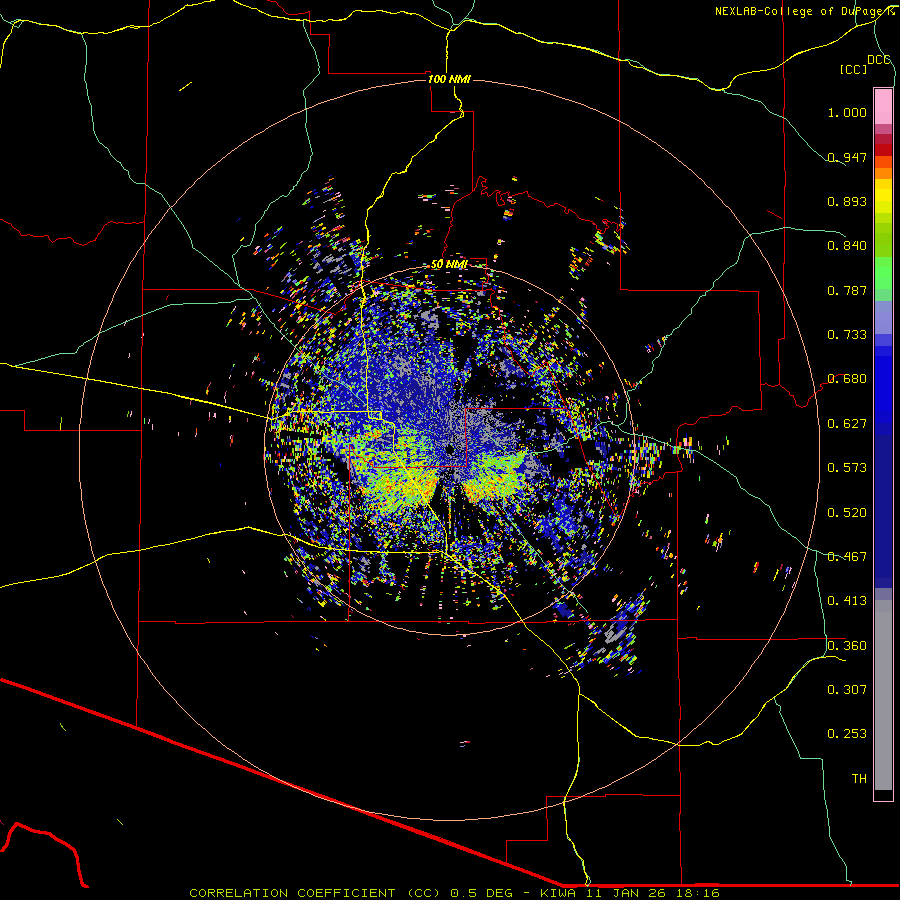The height and width of the screenshot is (900, 900).
Task: Click the 0.787 legend value
Action: click(847, 290)
